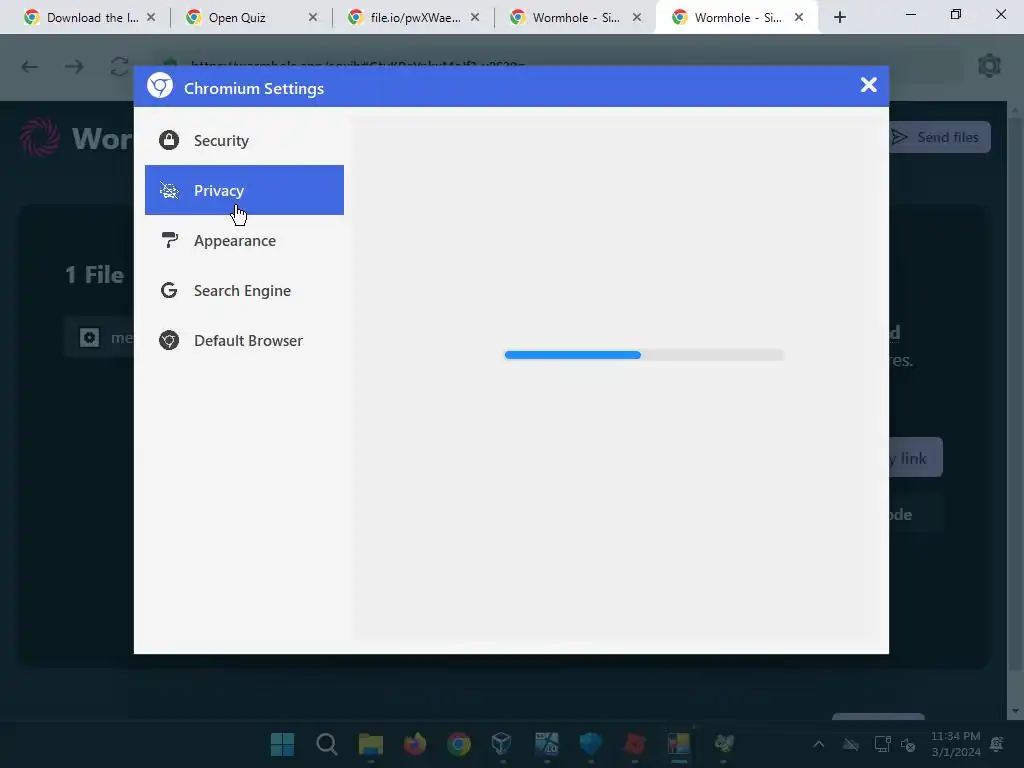Open the cube app icon in taskbar
The image size is (1024, 768).
pyautogui.click(x=502, y=744)
